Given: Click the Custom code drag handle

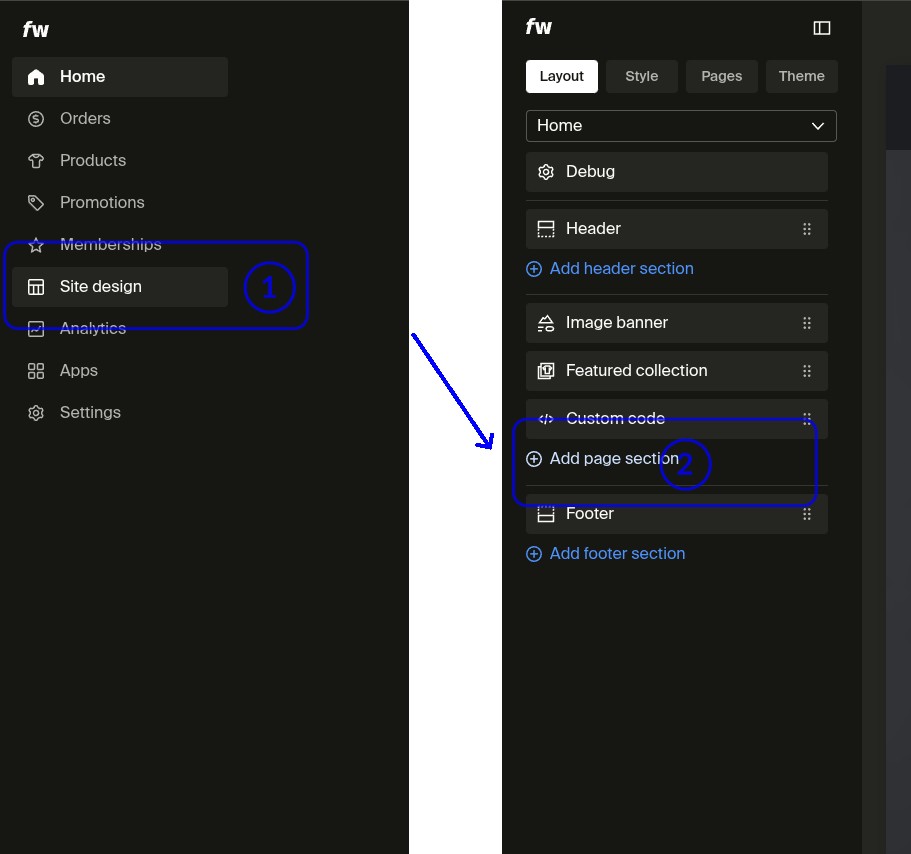Looking at the screenshot, I should click(806, 419).
